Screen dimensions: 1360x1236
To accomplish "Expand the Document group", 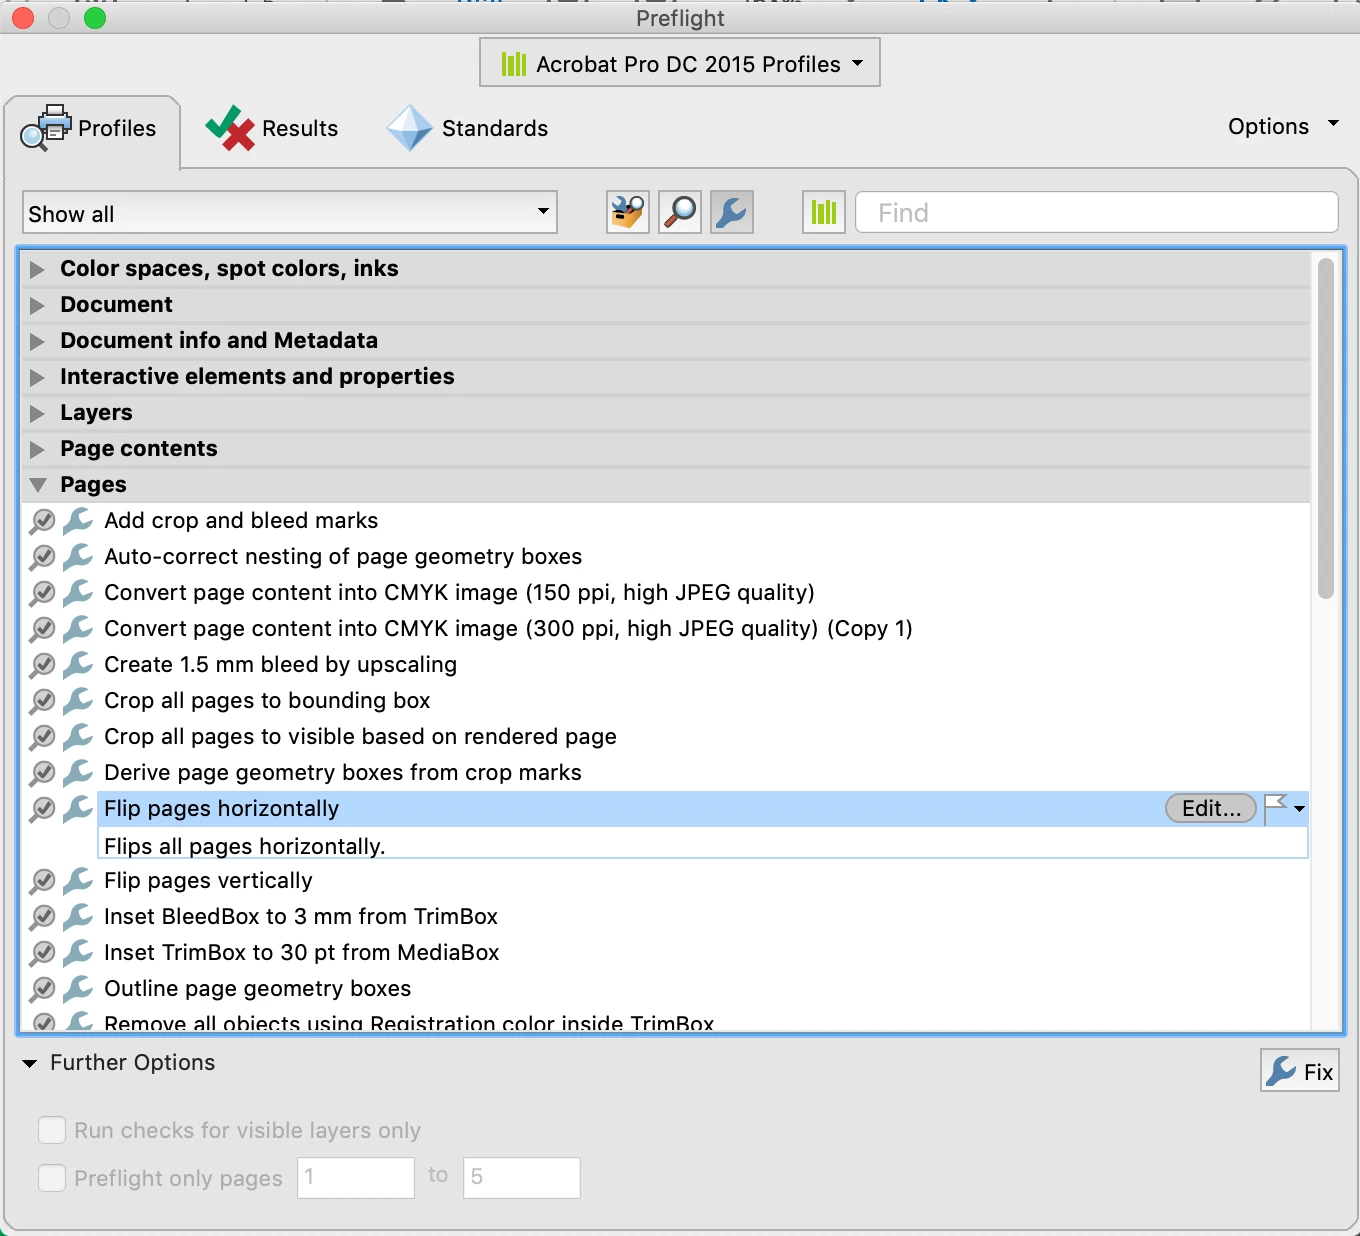I will [x=37, y=305].
